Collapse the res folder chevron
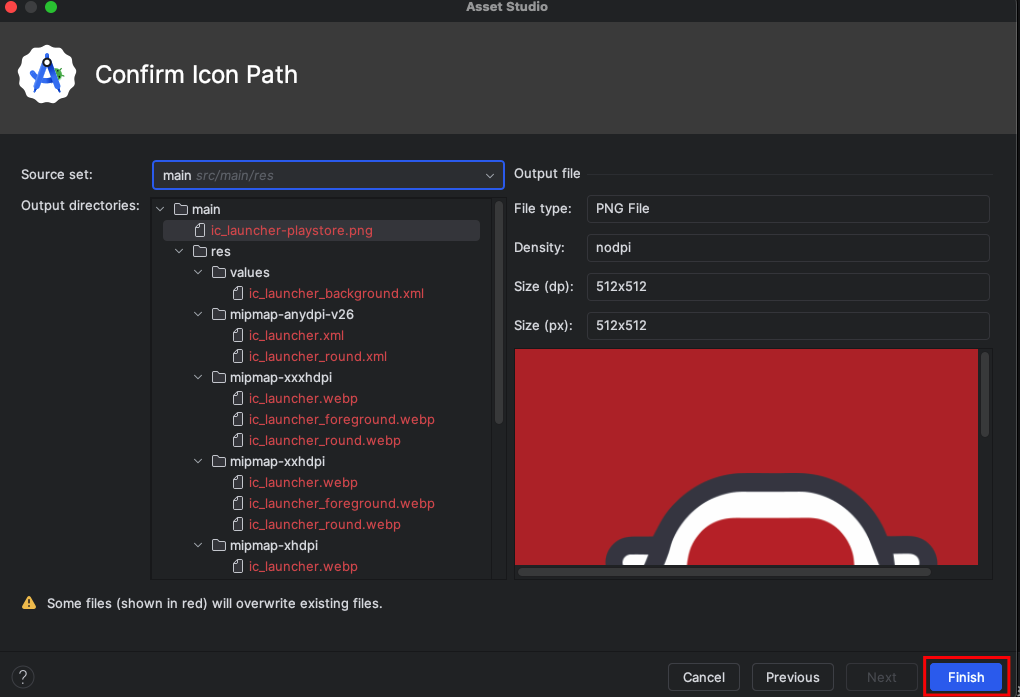This screenshot has height=697, width=1020. pyautogui.click(x=179, y=251)
